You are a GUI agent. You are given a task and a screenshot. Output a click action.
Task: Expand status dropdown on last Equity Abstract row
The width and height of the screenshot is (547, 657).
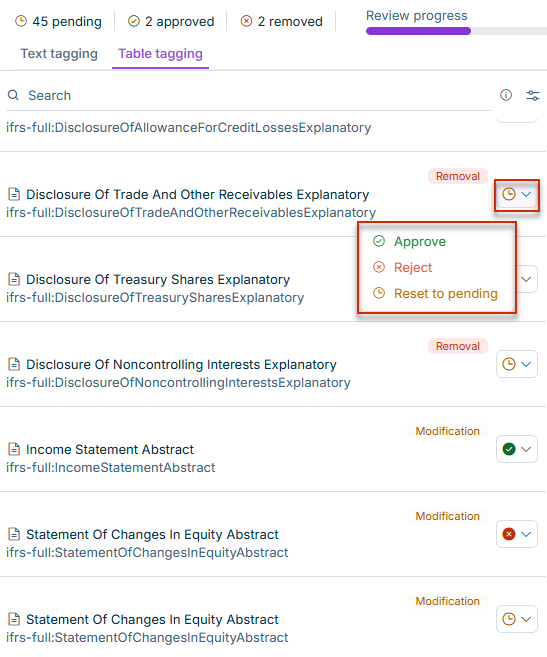tap(517, 619)
